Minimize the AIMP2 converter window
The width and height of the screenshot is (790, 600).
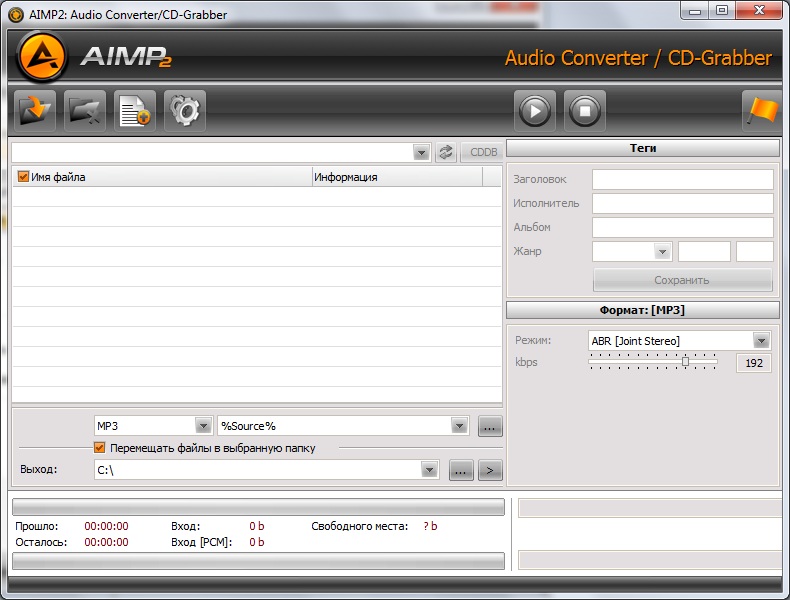pos(695,11)
